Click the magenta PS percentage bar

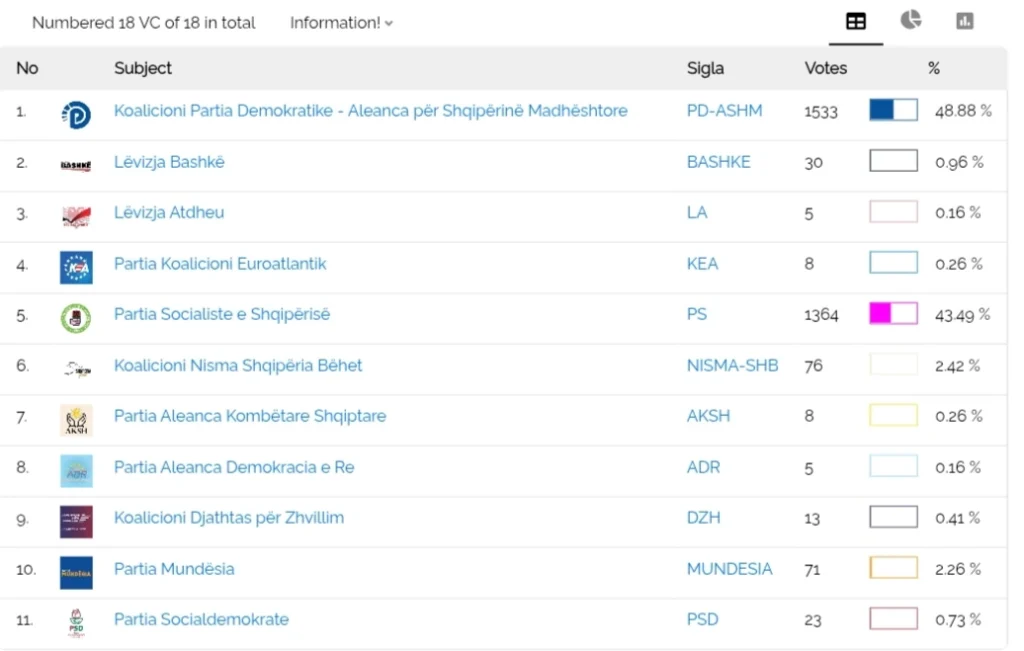click(893, 314)
